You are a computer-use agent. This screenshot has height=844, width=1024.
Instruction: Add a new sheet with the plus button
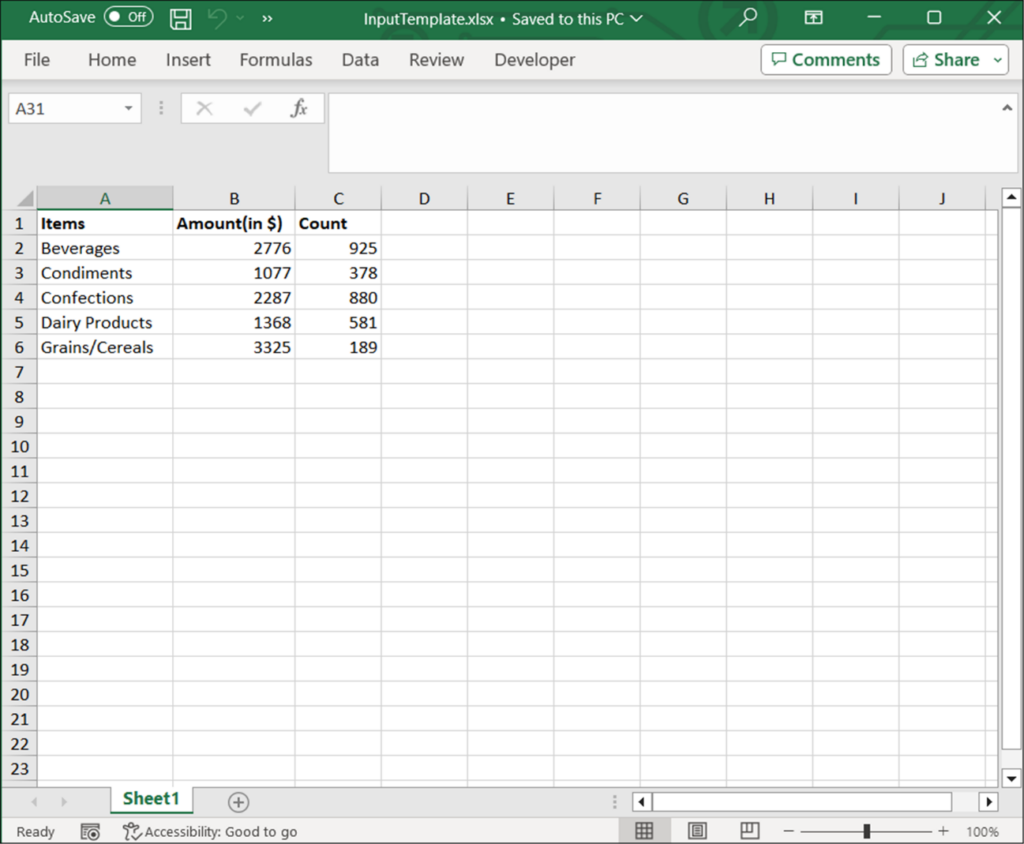pos(237,800)
